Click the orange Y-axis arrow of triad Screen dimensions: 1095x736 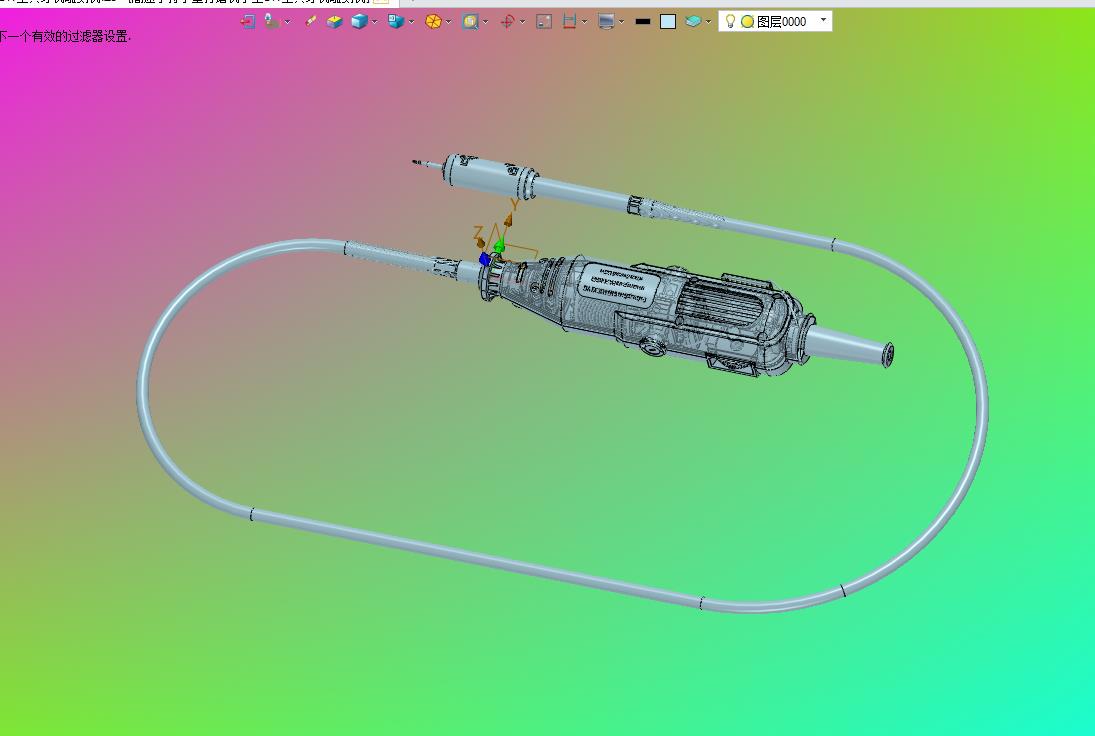[509, 221]
